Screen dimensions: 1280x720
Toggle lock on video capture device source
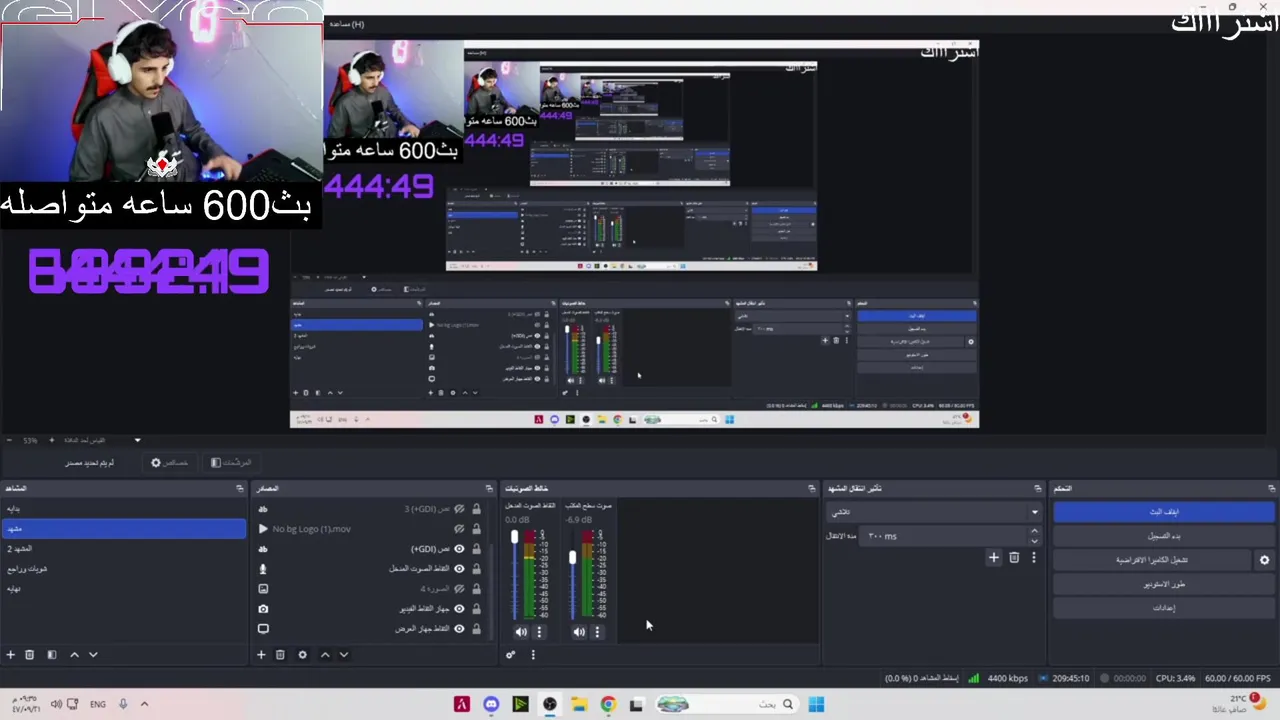click(x=477, y=609)
